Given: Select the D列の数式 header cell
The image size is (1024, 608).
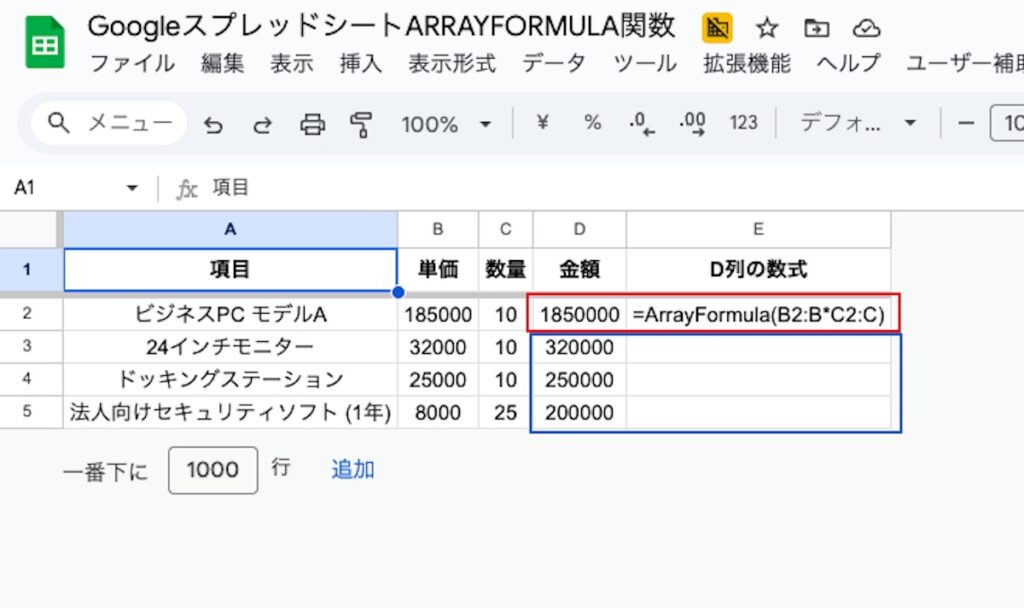Looking at the screenshot, I should [758, 269].
